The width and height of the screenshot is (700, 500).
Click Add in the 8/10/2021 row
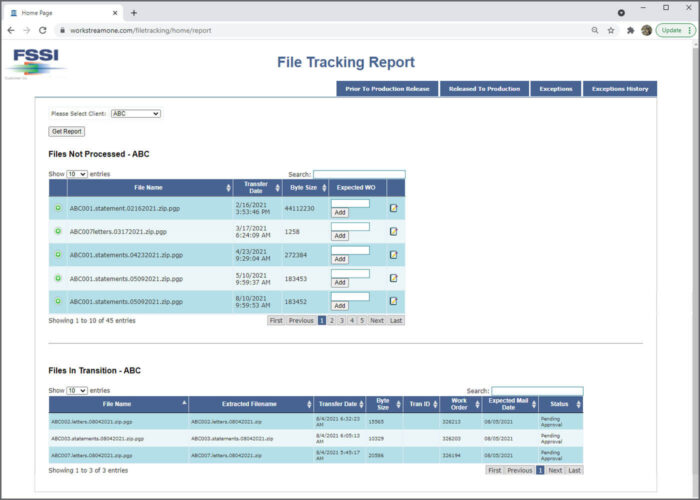(x=340, y=306)
